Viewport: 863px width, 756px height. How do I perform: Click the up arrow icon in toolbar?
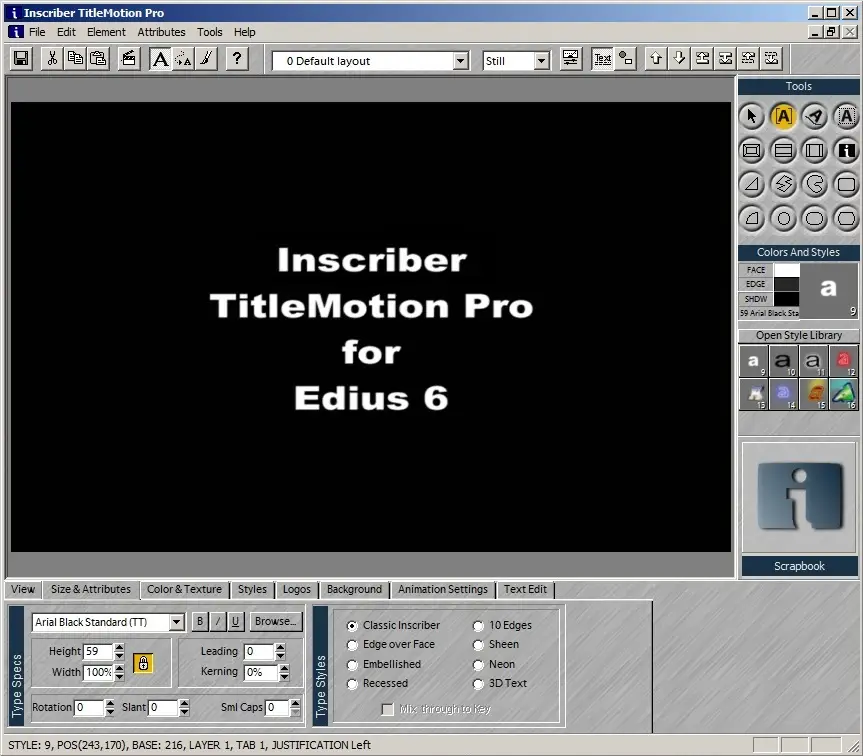656,58
